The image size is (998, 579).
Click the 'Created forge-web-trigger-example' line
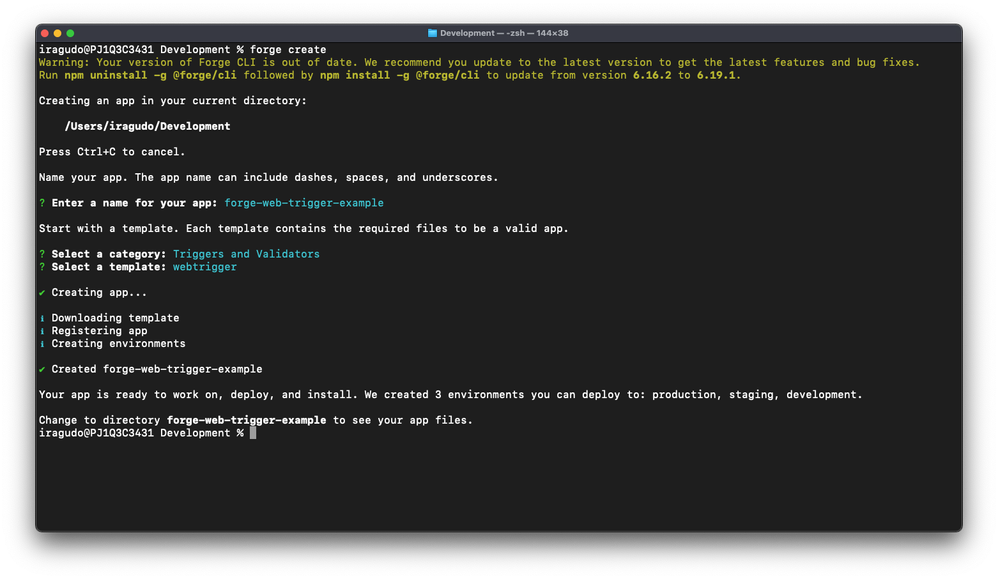tap(157, 369)
